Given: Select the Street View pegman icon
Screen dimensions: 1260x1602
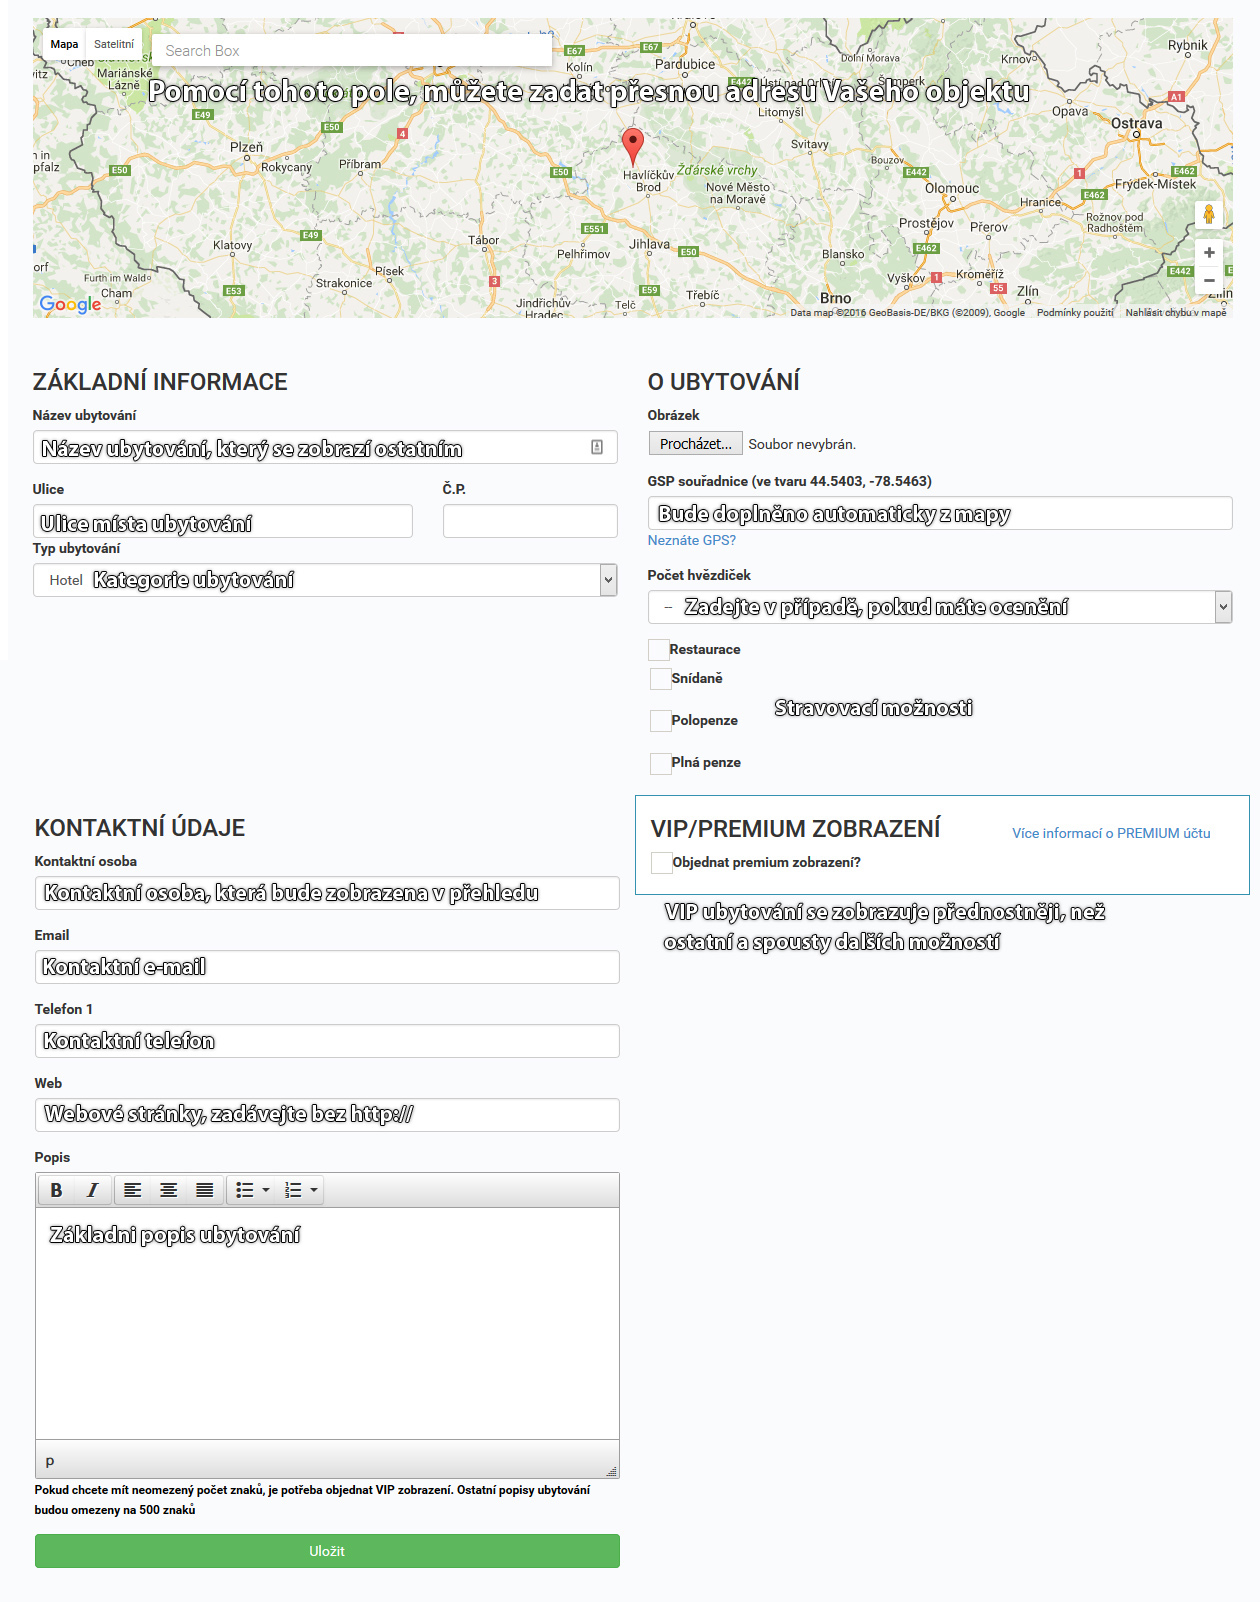Looking at the screenshot, I should (1209, 214).
